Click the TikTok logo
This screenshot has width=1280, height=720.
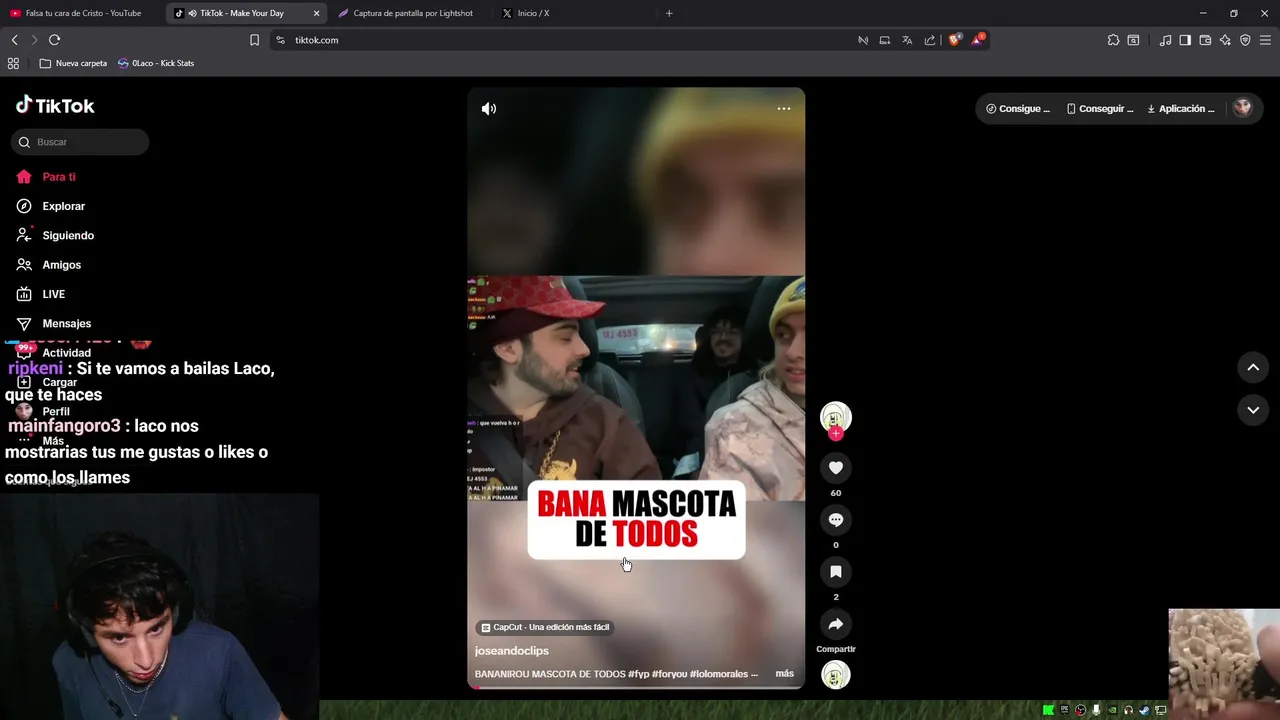click(55, 105)
